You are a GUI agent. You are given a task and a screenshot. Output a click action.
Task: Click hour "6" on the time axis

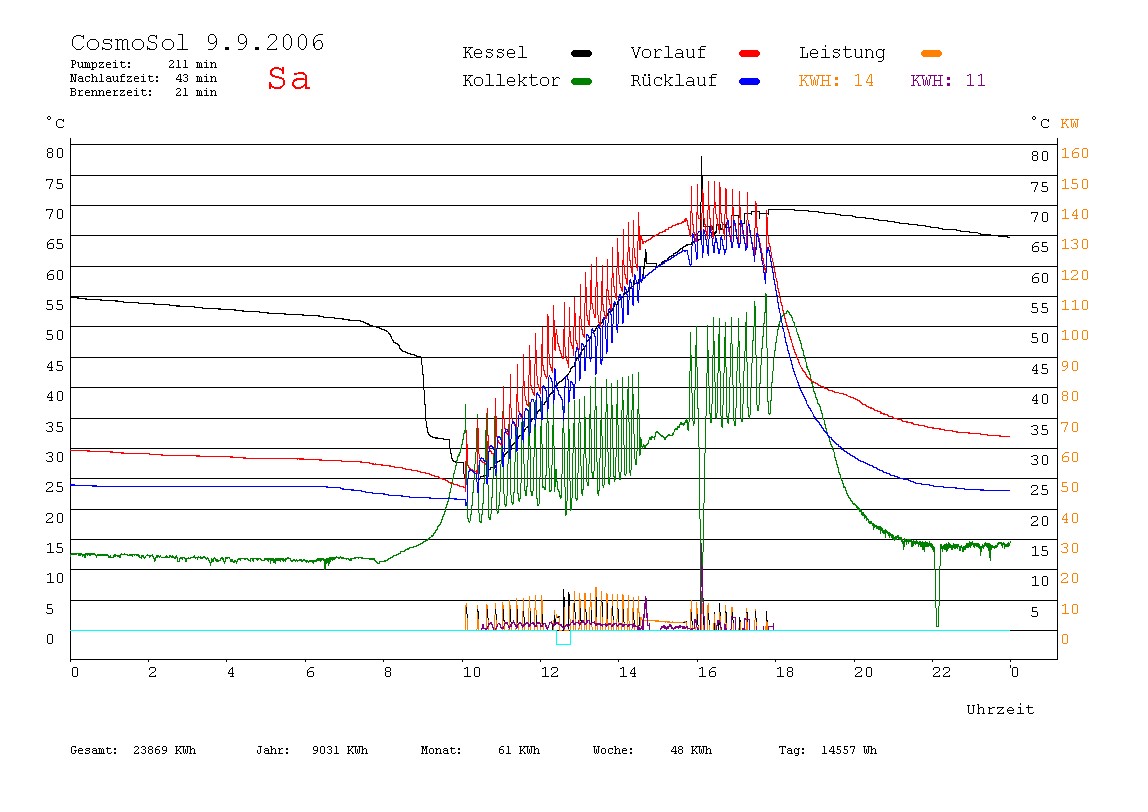[x=310, y=672]
